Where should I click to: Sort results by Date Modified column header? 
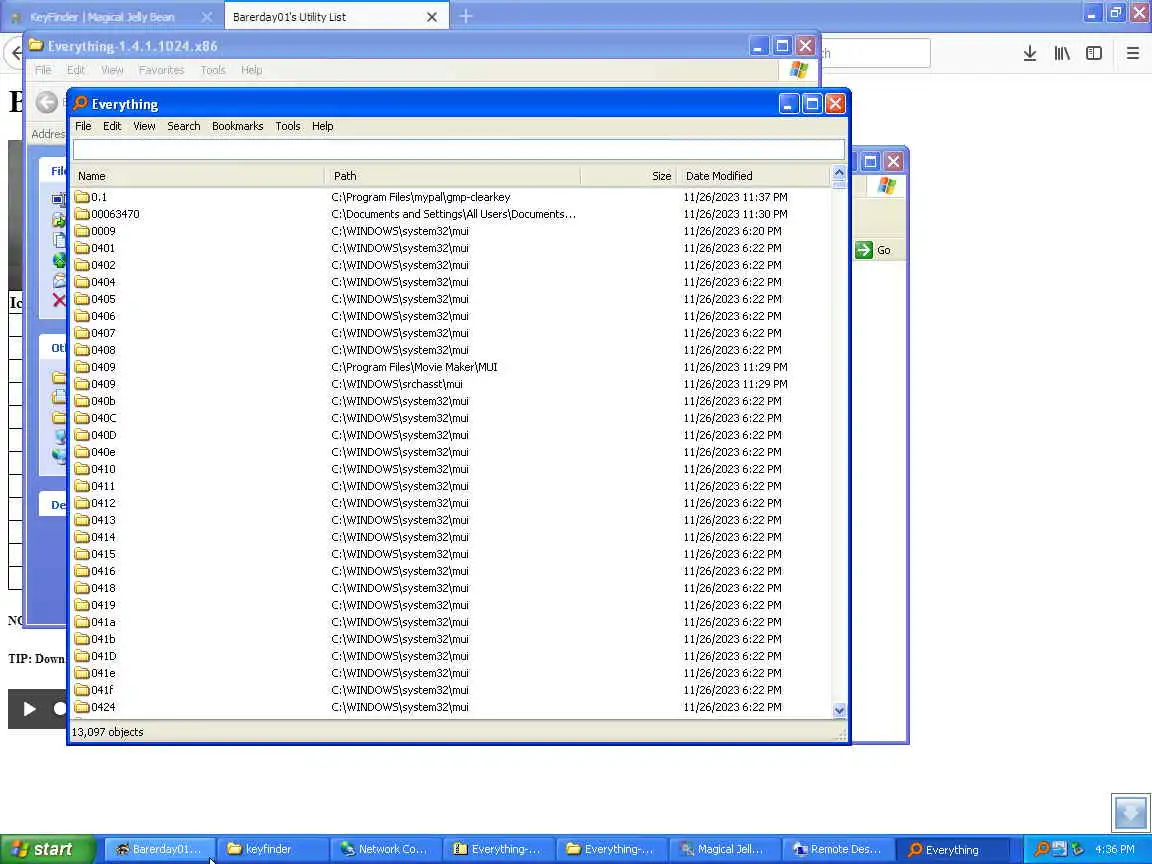(x=753, y=176)
